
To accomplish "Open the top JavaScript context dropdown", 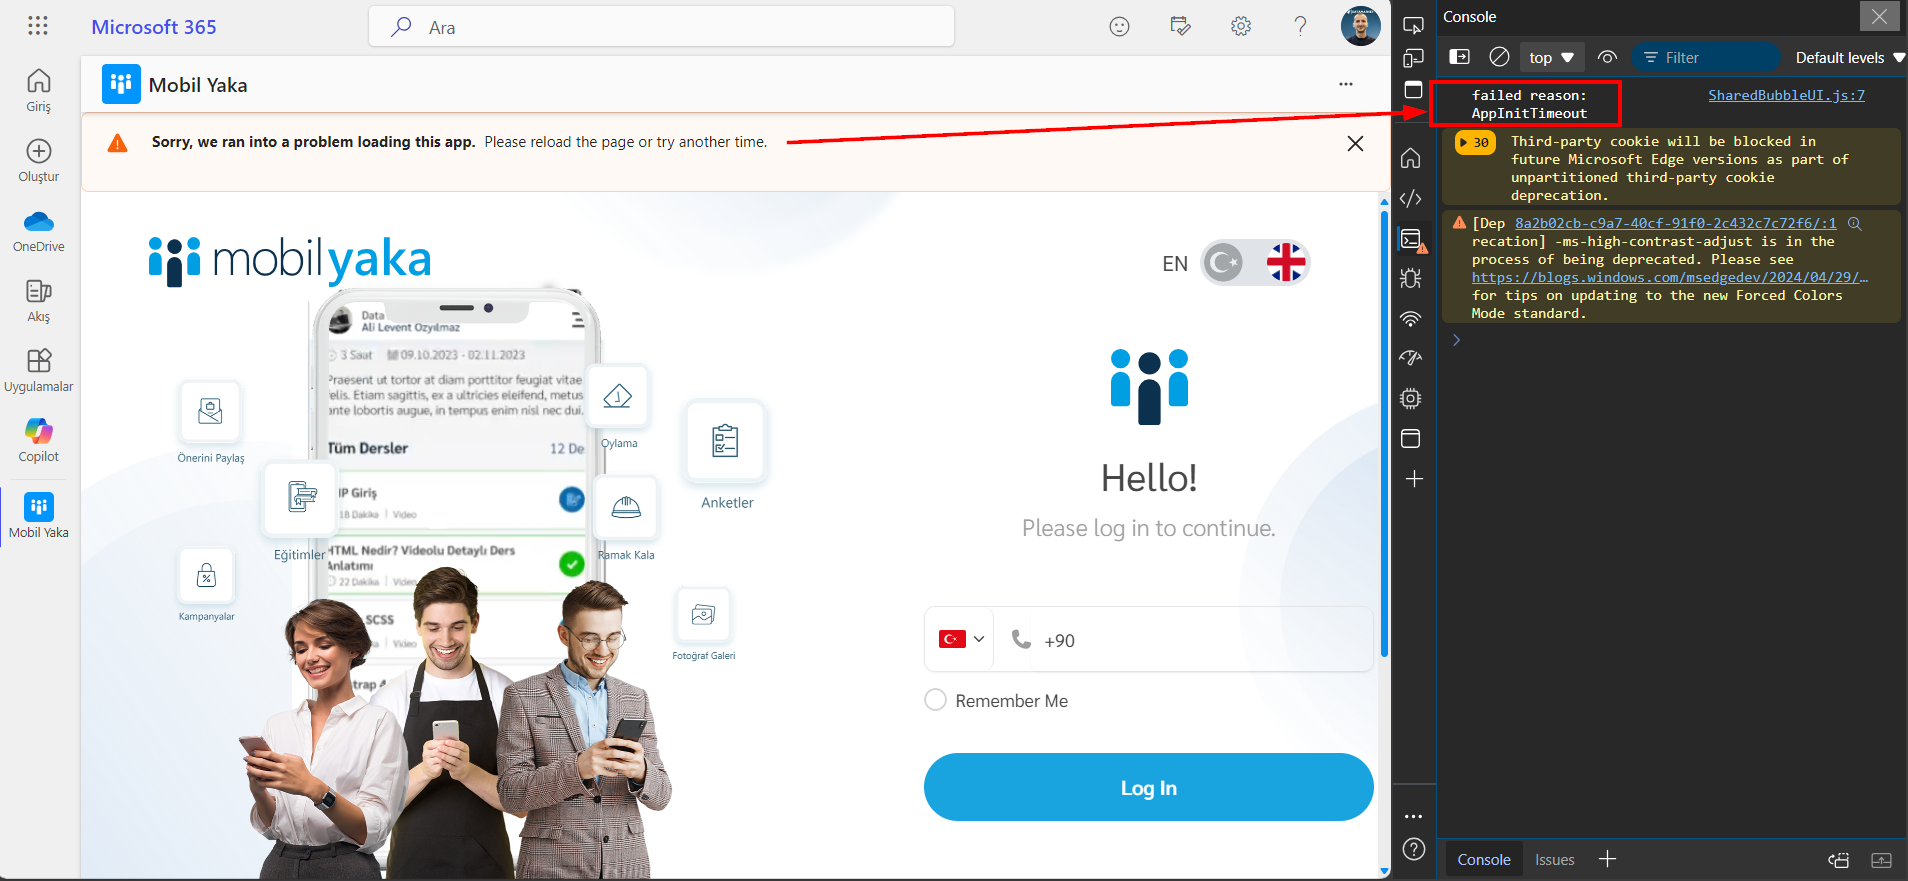I will 1551,58.
